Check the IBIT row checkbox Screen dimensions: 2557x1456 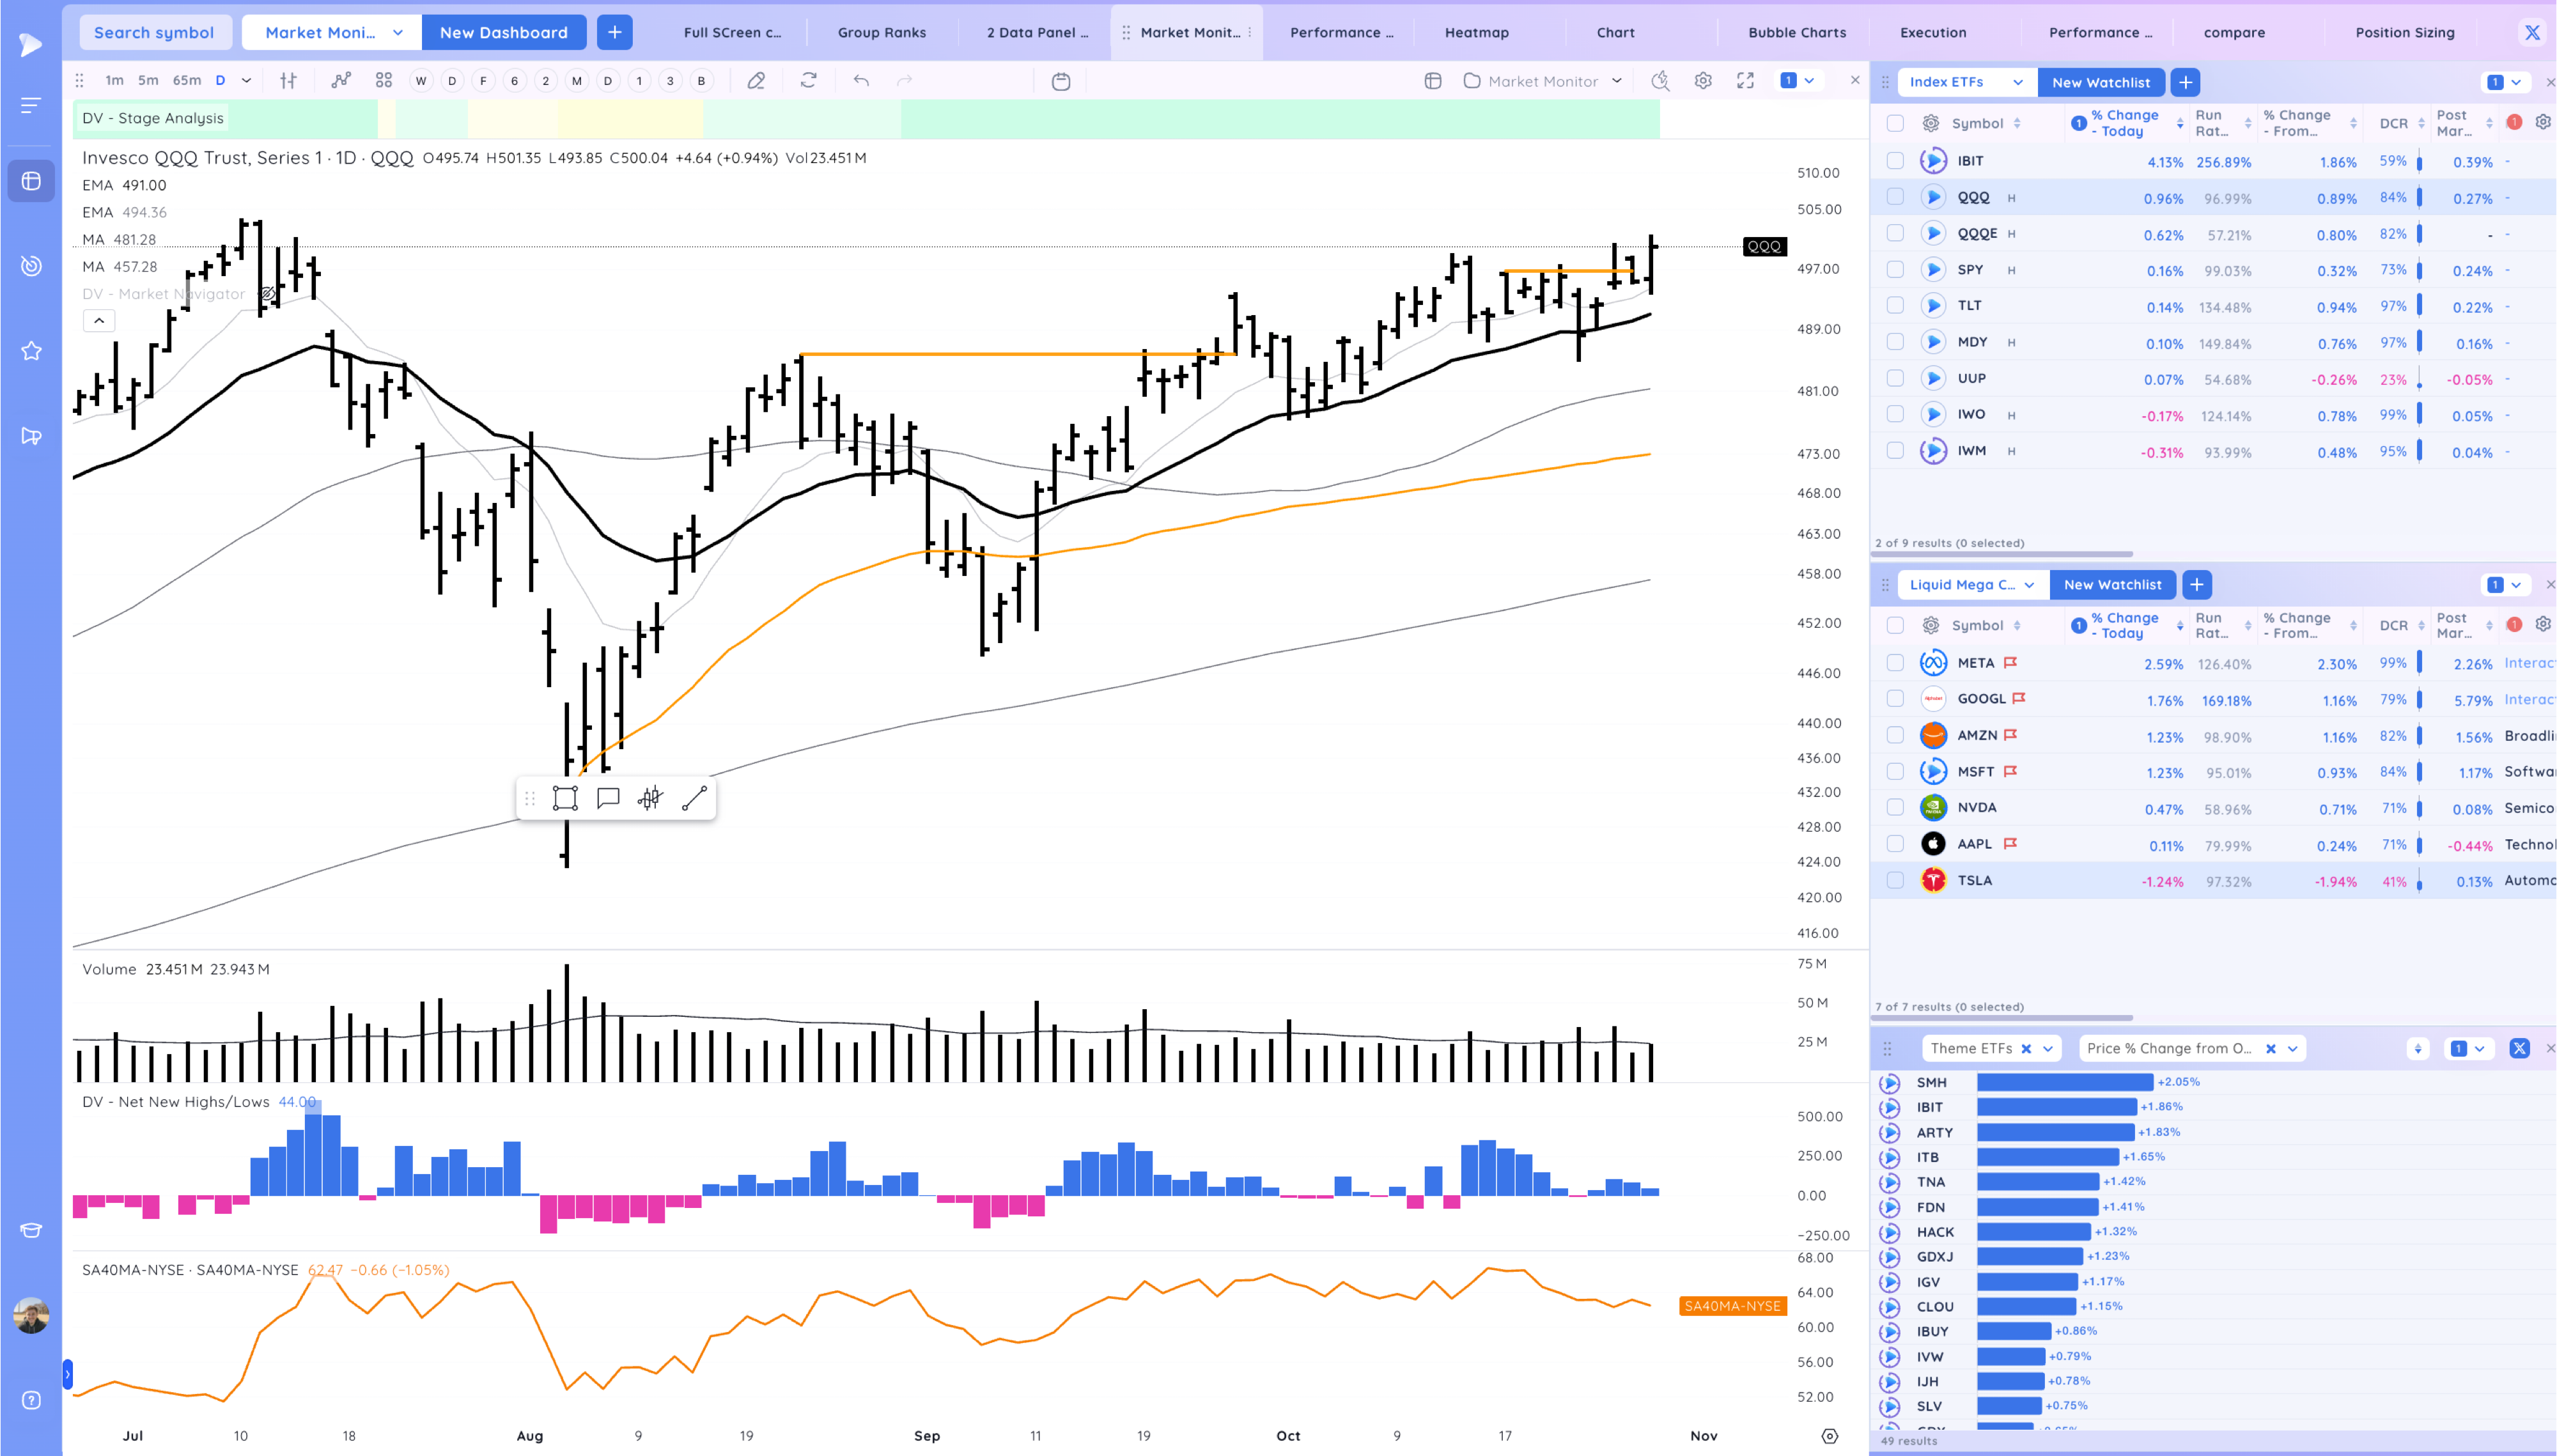[x=1895, y=160]
